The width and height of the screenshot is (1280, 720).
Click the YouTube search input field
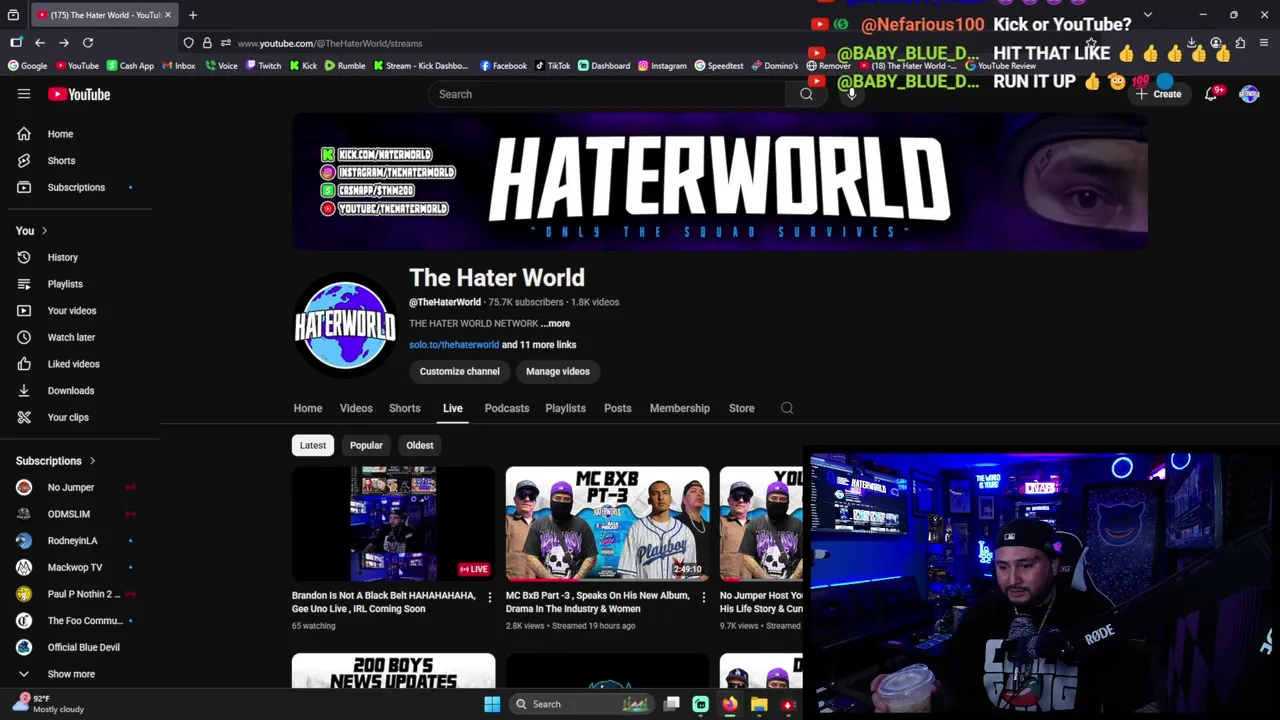607,94
